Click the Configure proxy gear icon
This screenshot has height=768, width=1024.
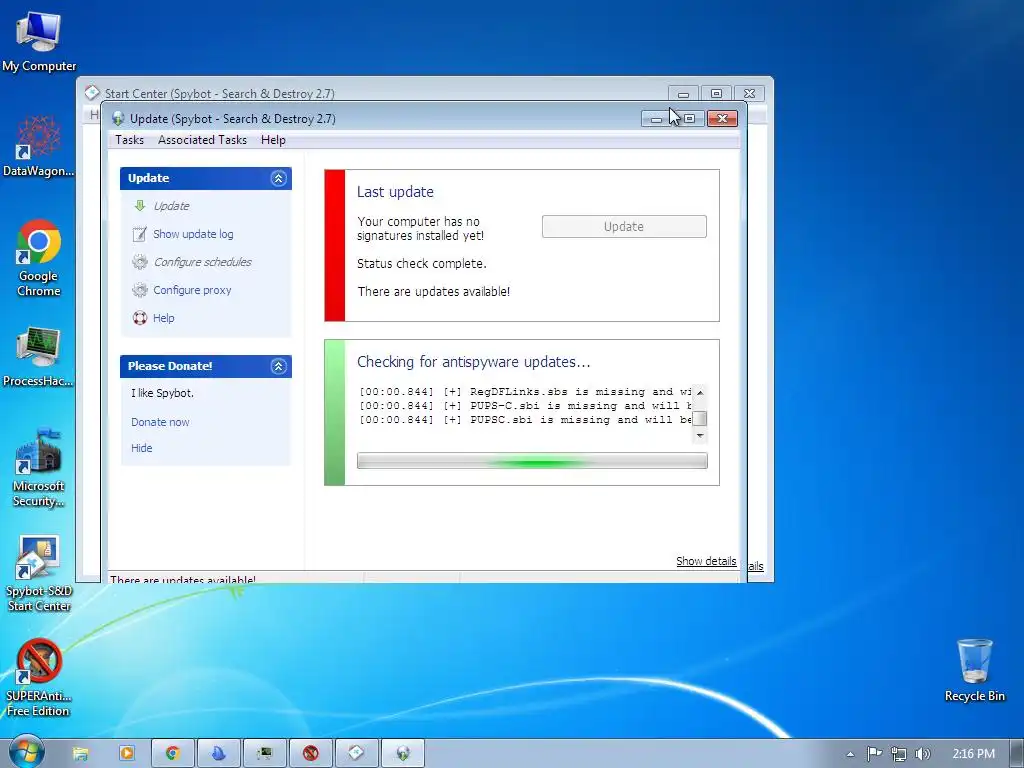coord(140,290)
